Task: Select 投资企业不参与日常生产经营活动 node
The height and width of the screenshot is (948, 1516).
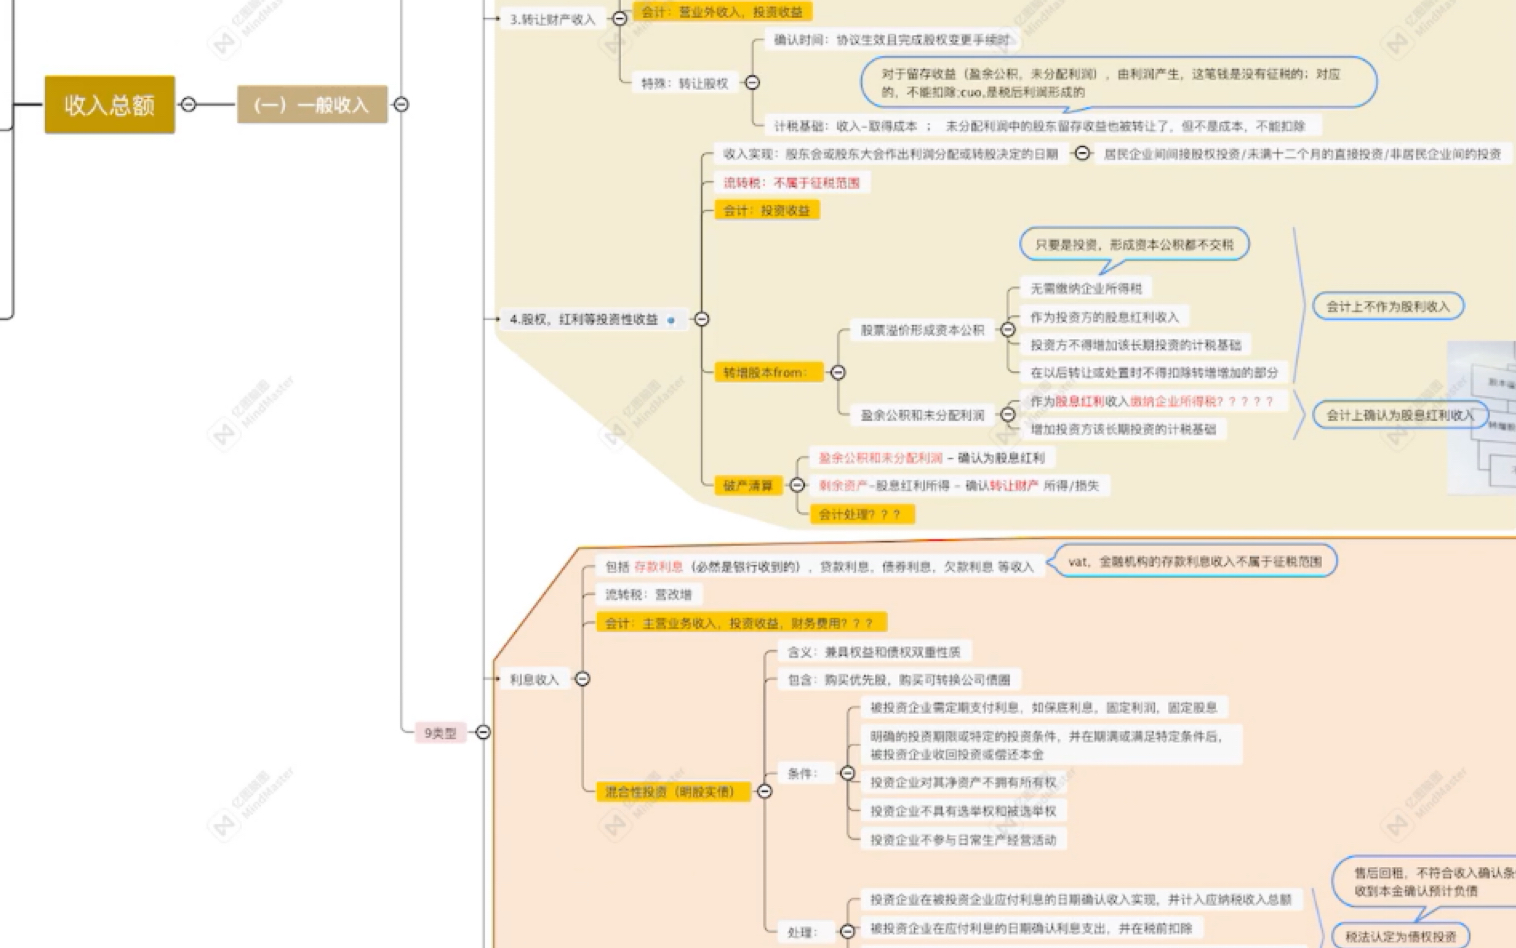Action: (963, 840)
